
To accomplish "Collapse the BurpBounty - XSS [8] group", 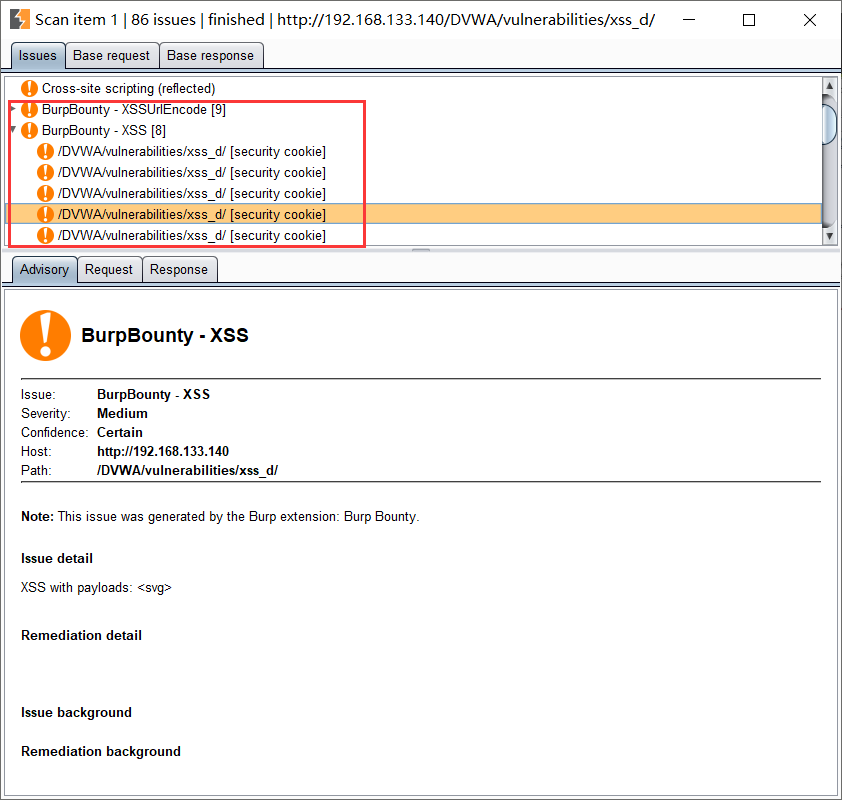I will 13,129.
